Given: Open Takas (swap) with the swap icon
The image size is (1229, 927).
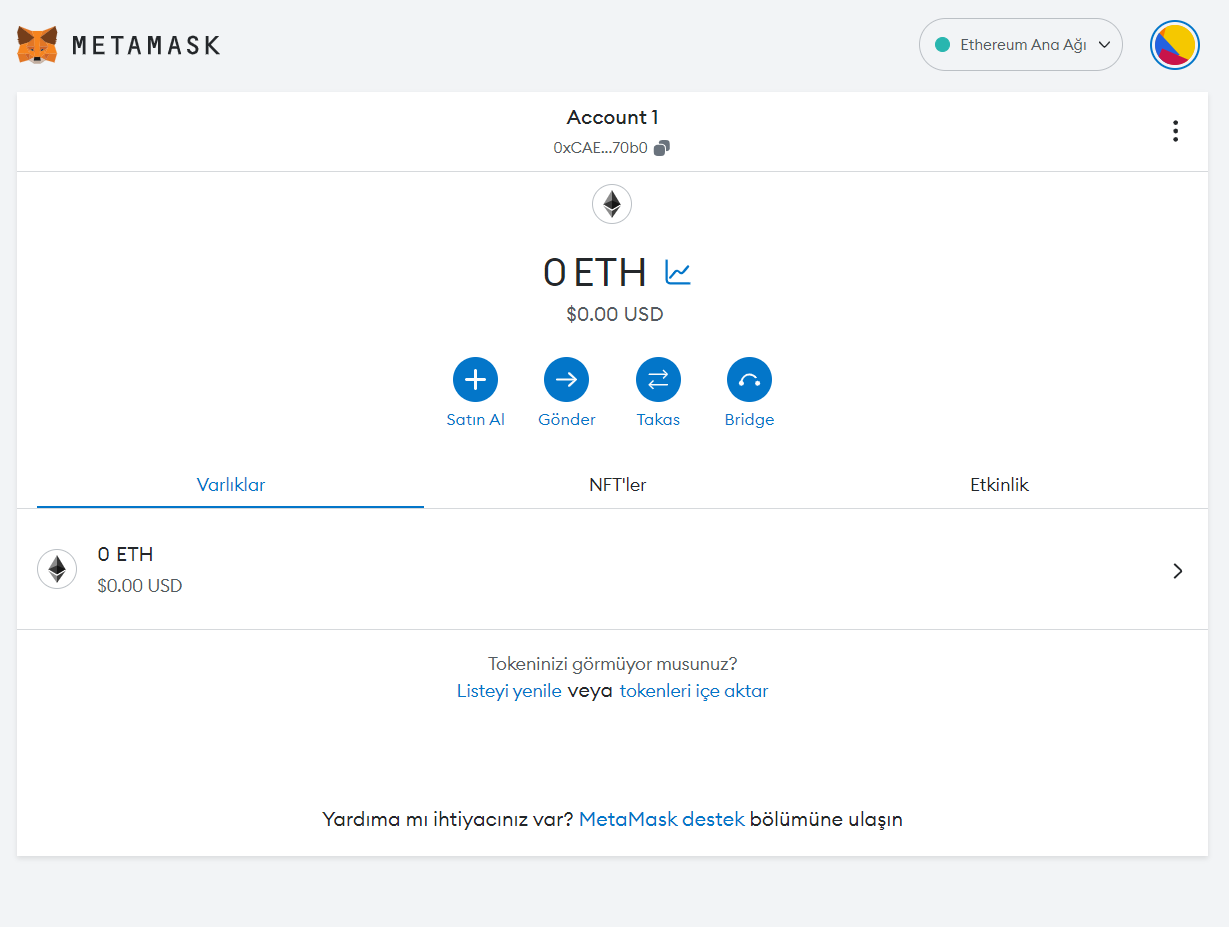Looking at the screenshot, I should tap(658, 379).
